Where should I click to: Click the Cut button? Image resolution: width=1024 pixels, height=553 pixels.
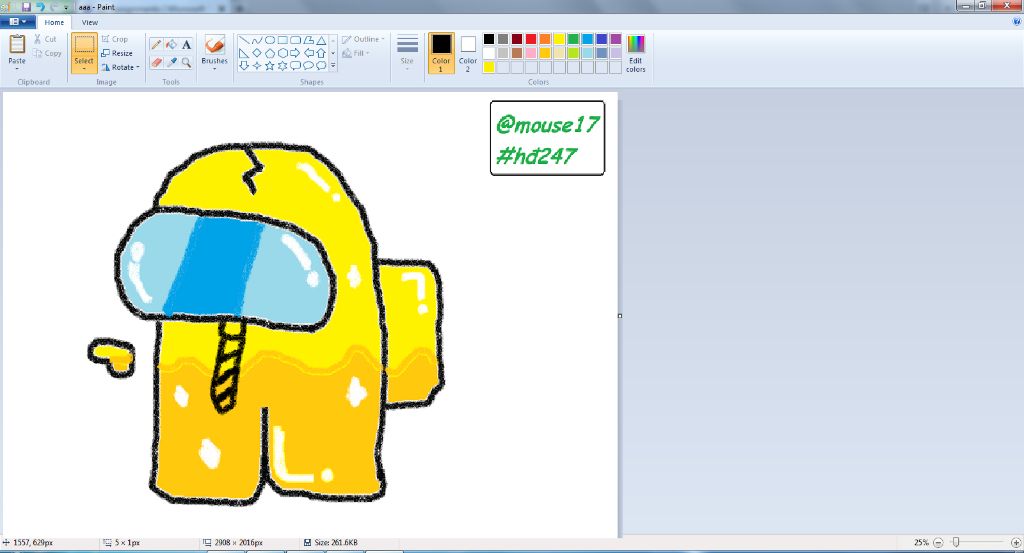45,39
